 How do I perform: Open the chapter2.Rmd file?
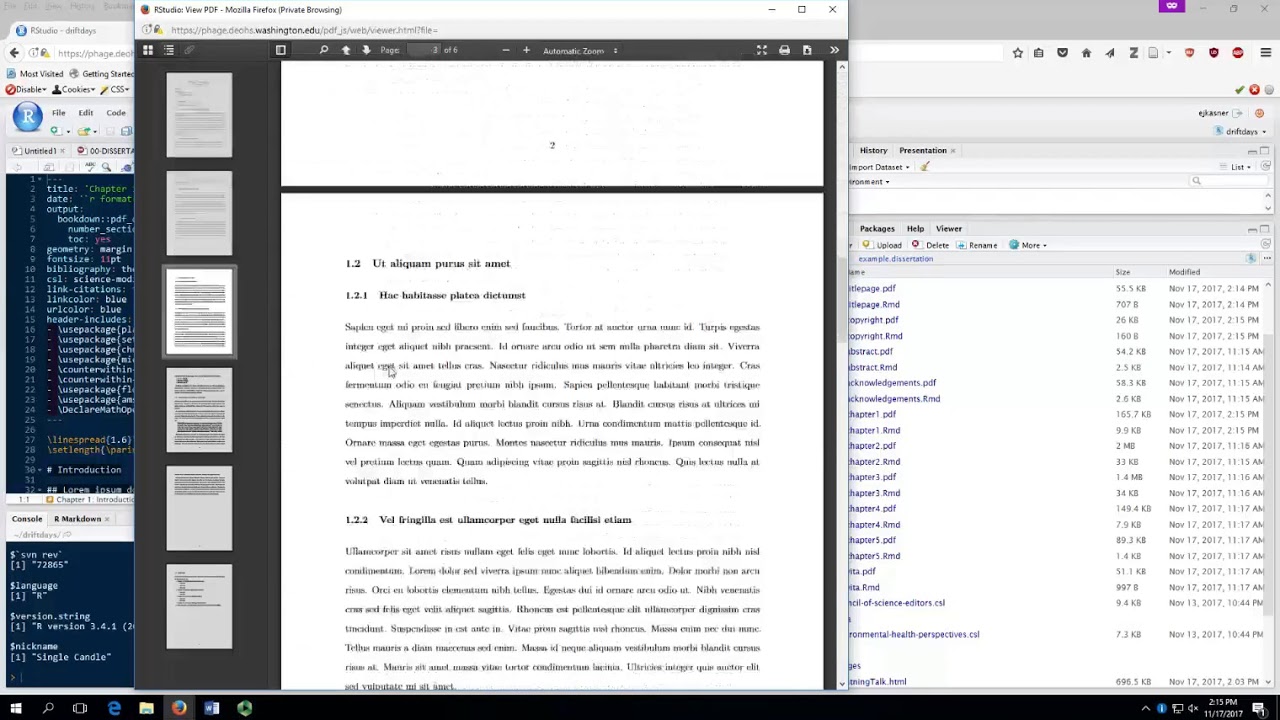[x=875, y=462]
